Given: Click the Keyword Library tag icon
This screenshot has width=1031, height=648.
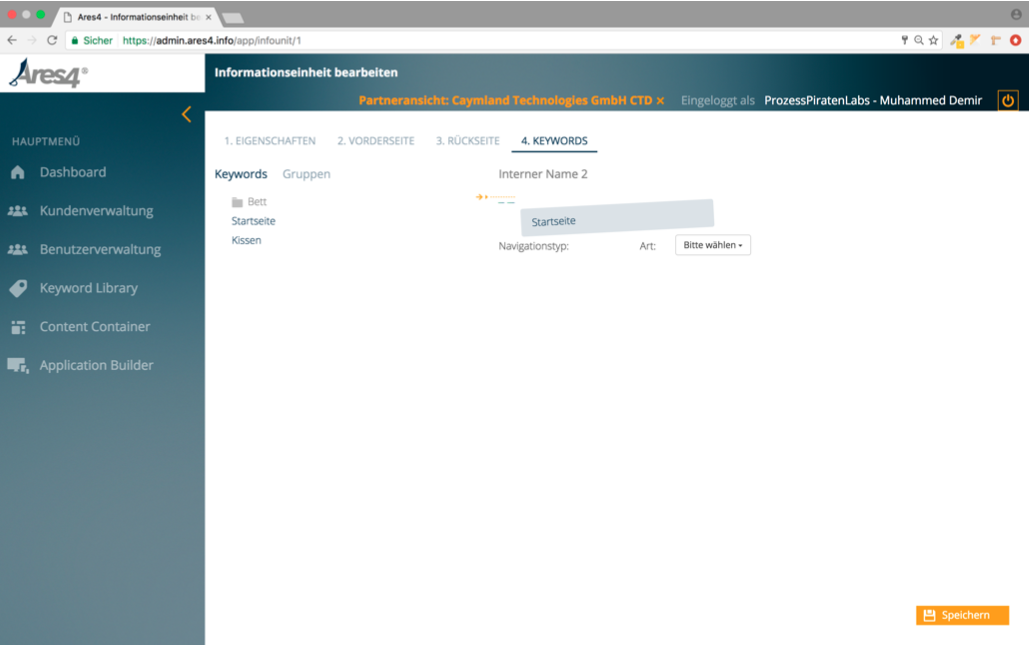Looking at the screenshot, I should pos(18,288).
